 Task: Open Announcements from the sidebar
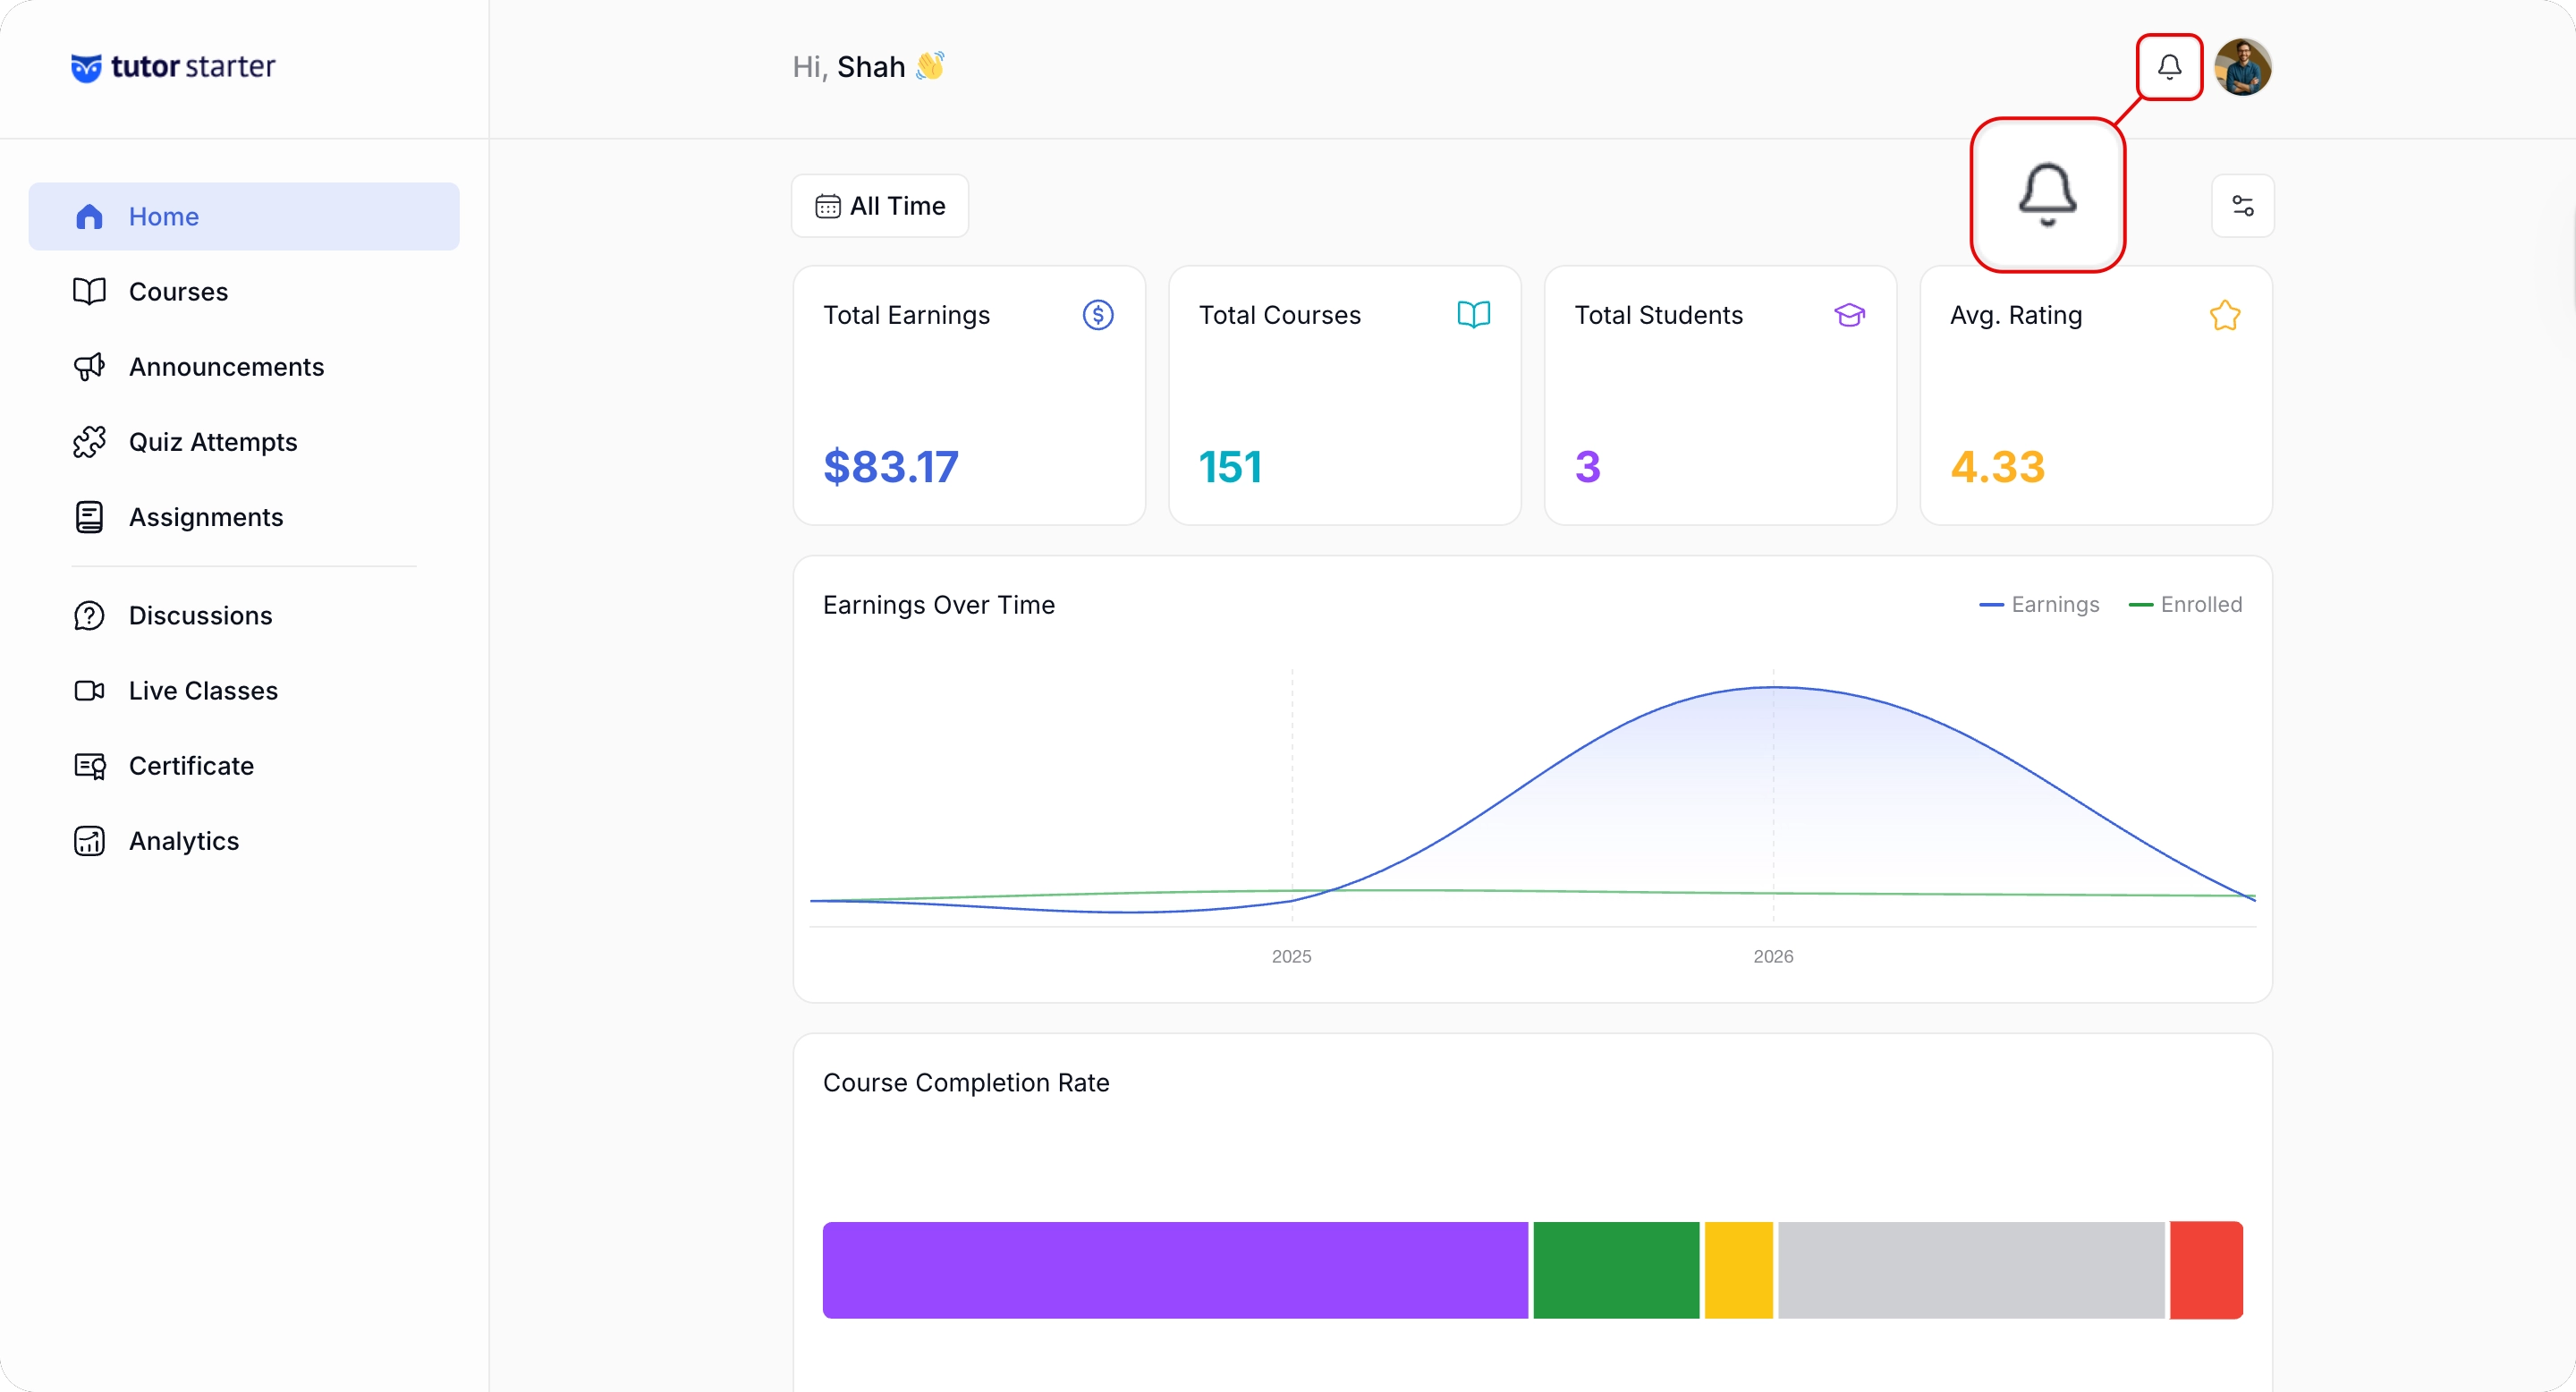244,366
